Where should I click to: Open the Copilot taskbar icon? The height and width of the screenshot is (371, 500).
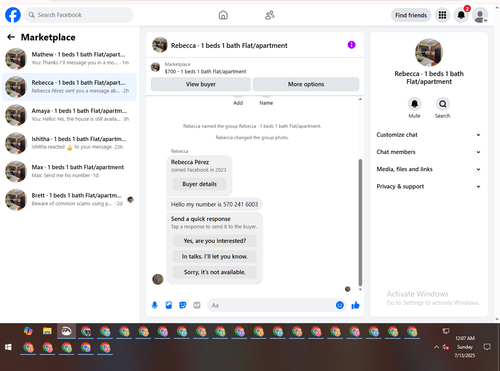pos(28,331)
